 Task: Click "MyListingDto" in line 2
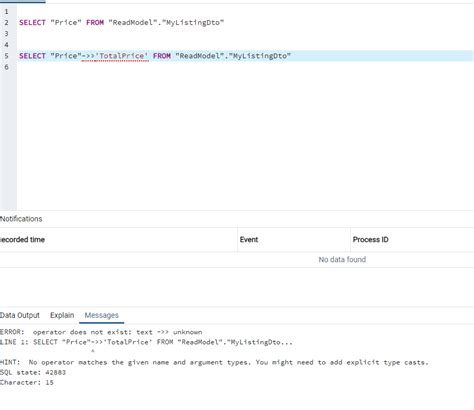pyautogui.click(x=193, y=23)
